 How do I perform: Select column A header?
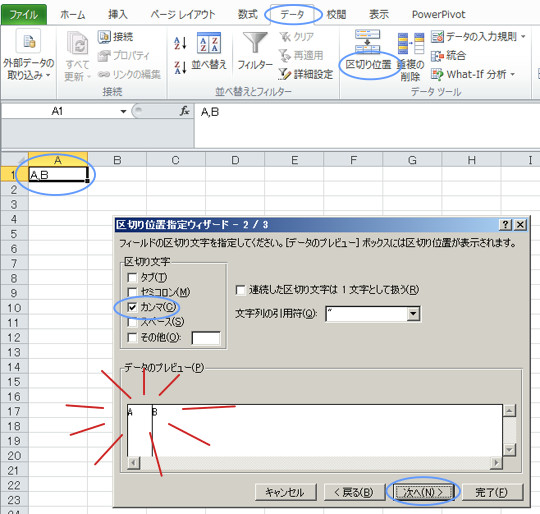click(x=58, y=160)
